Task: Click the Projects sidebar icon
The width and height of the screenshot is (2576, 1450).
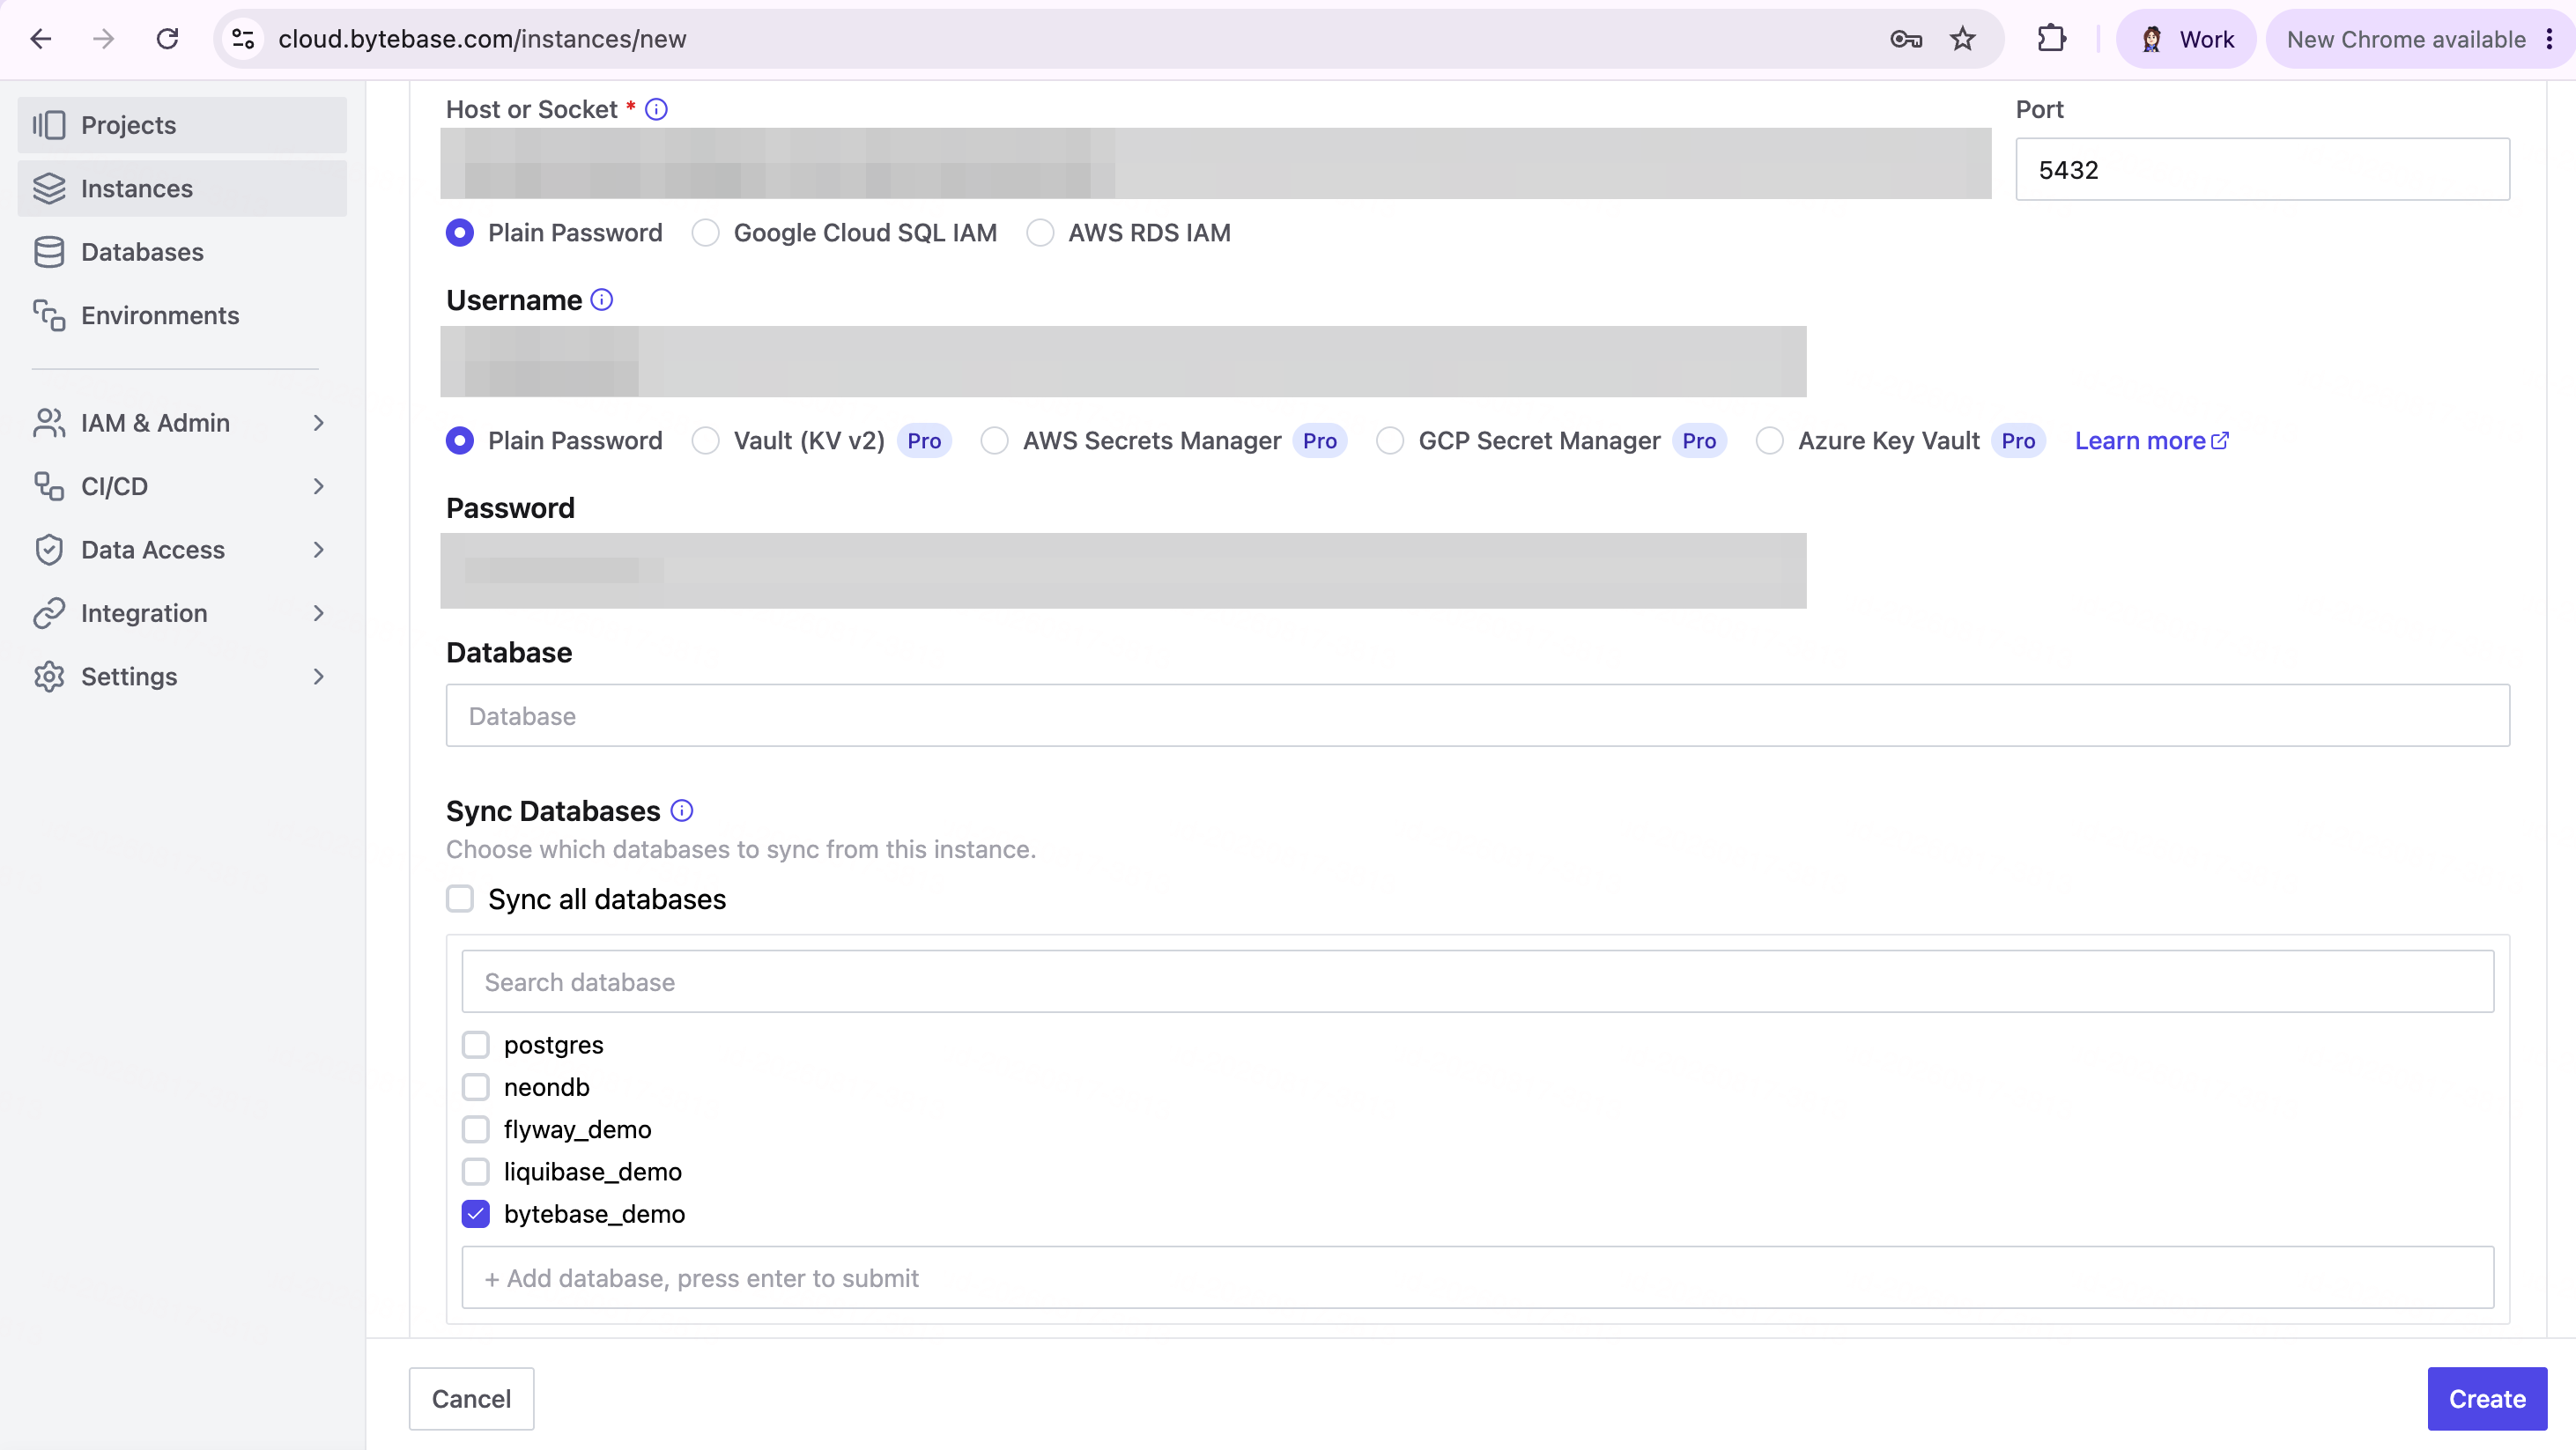Action: [x=49, y=125]
